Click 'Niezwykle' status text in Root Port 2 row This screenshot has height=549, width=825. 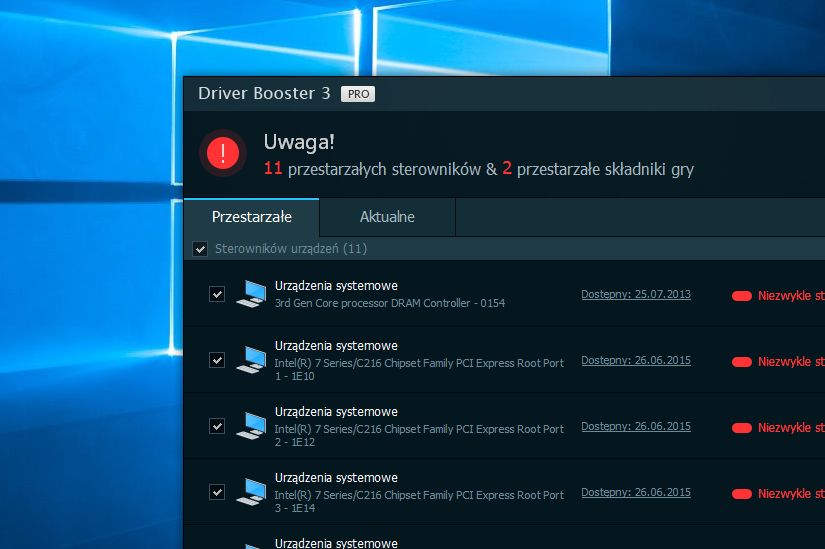click(x=784, y=428)
